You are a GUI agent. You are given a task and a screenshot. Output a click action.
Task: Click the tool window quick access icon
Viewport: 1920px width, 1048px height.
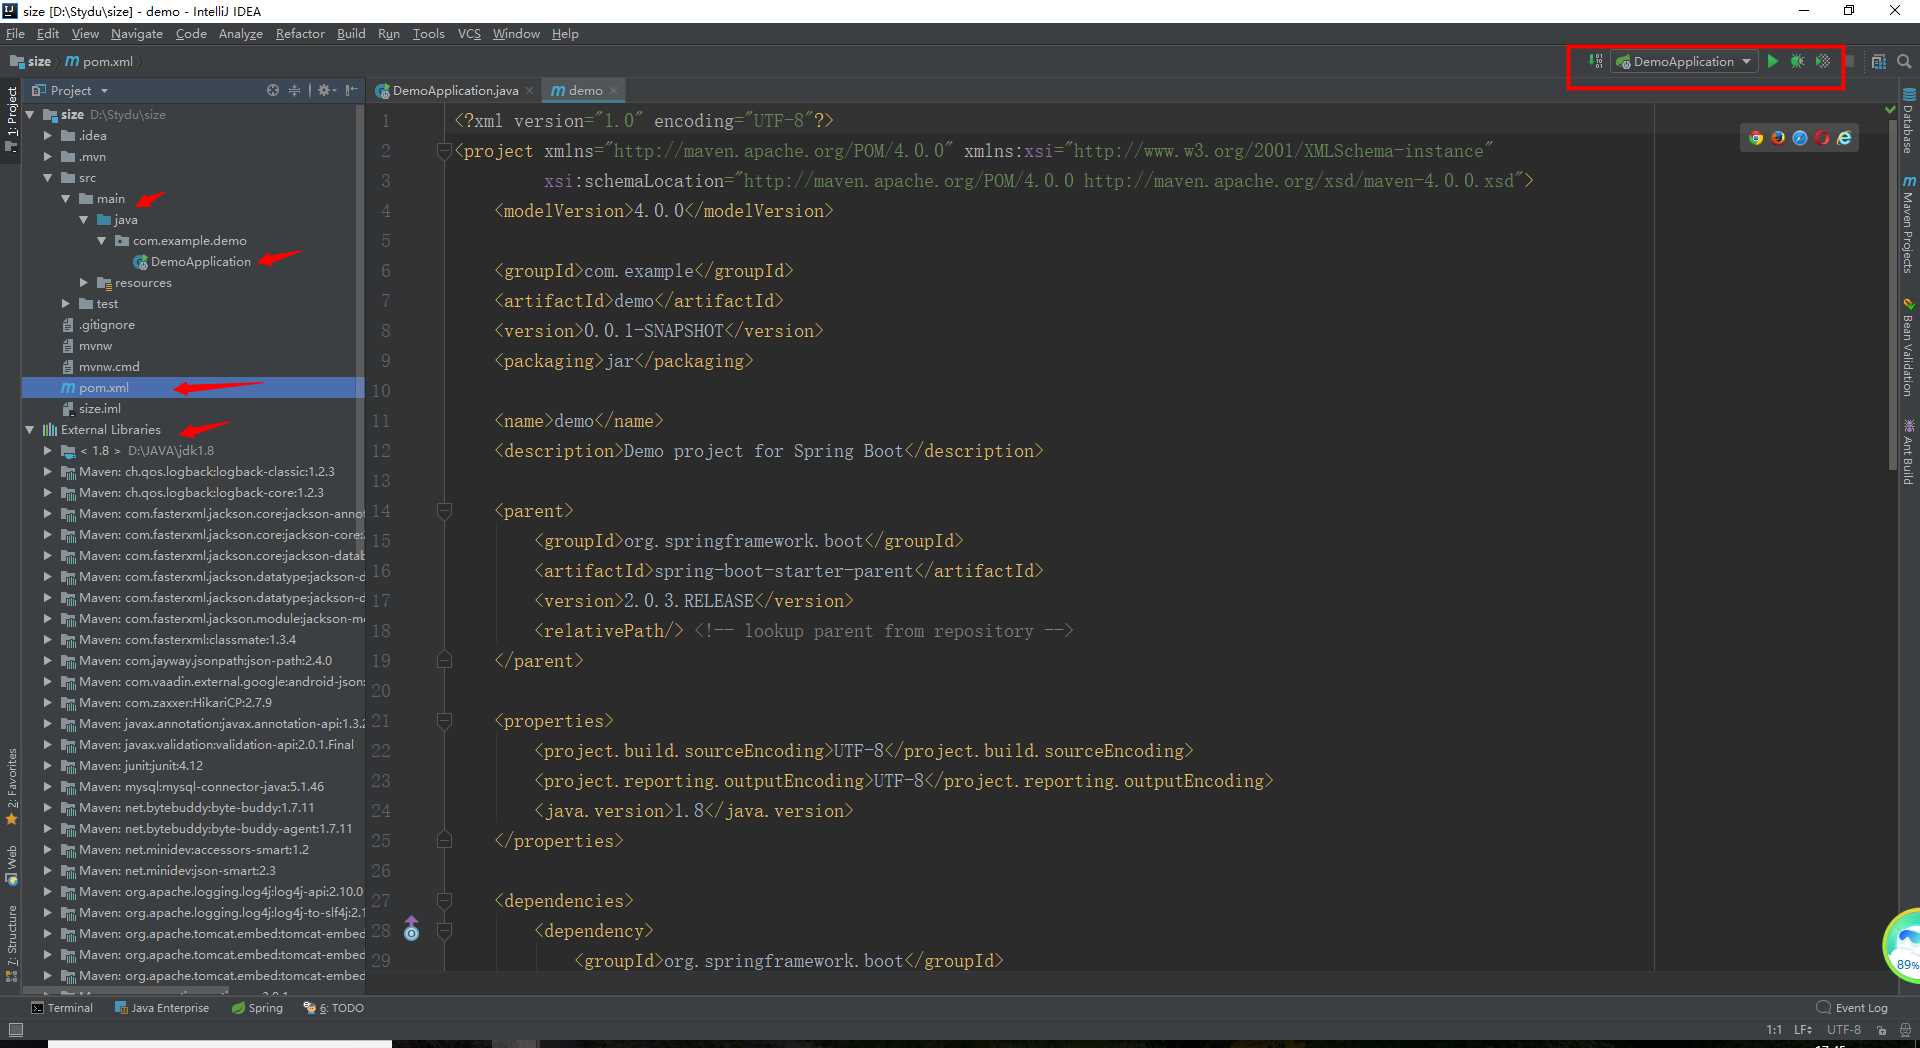pos(15,1029)
